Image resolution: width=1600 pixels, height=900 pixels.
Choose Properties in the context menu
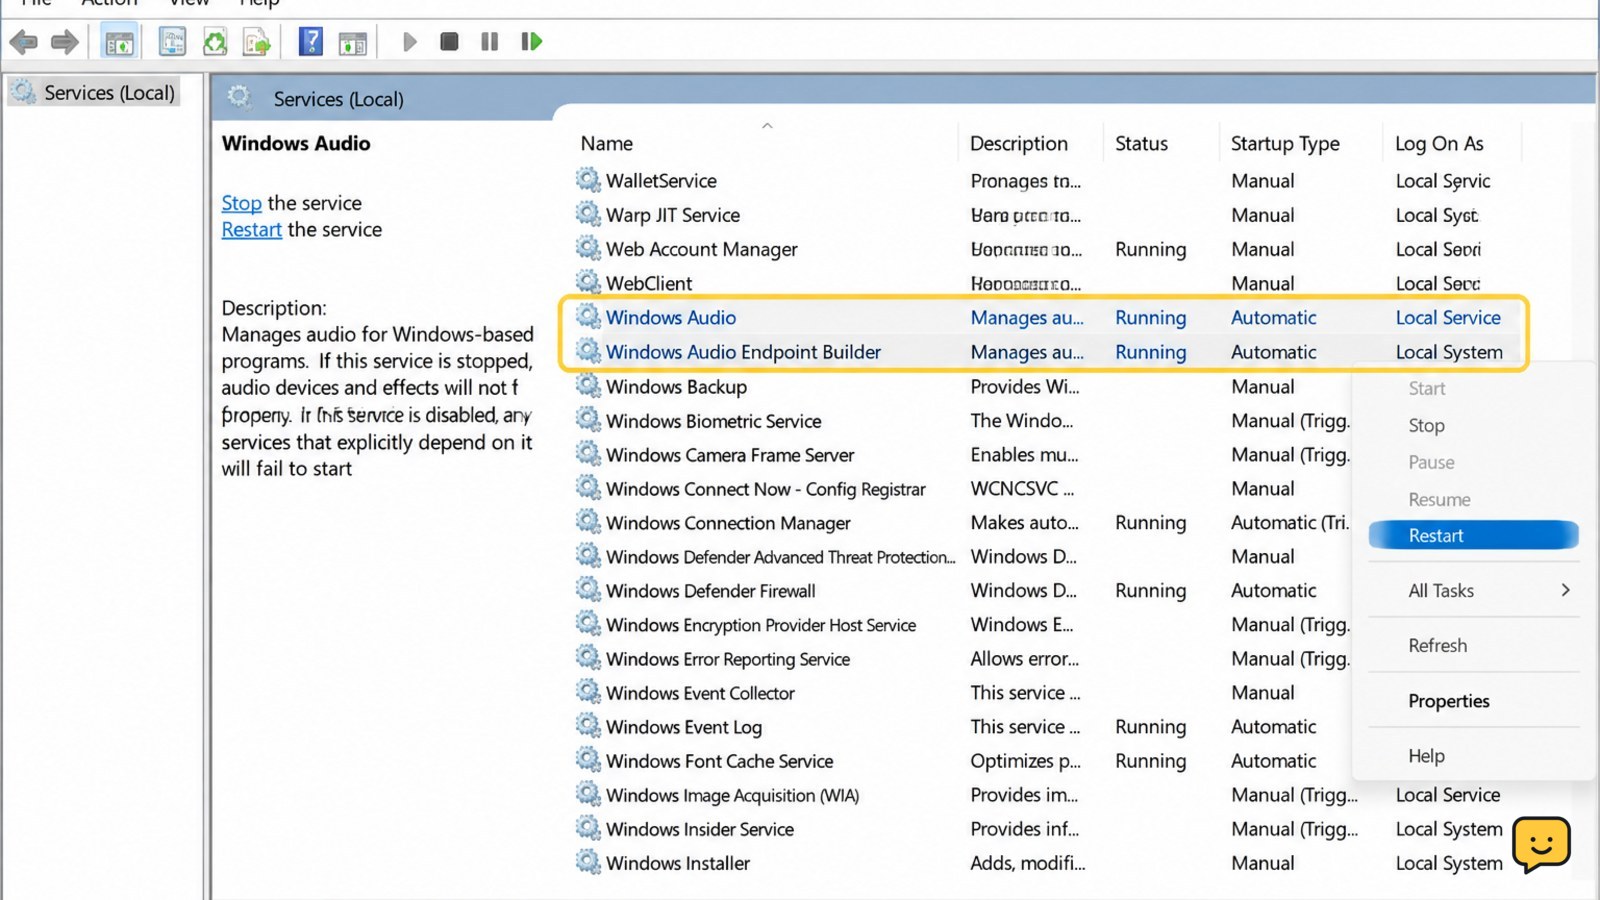[x=1448, y=700]
